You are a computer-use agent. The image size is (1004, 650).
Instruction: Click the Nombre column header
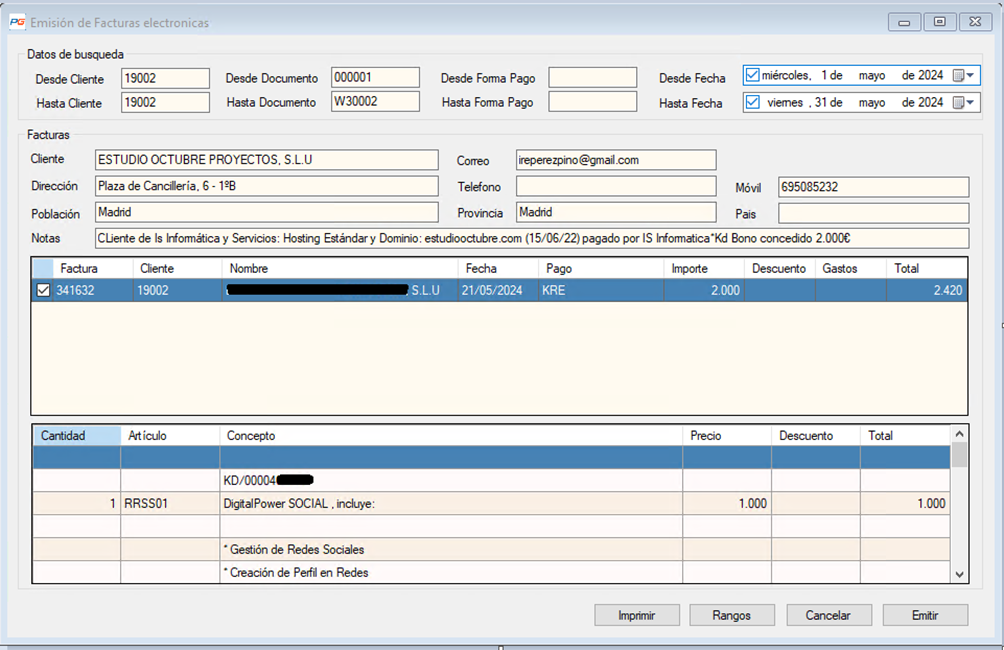click(340, 268)
